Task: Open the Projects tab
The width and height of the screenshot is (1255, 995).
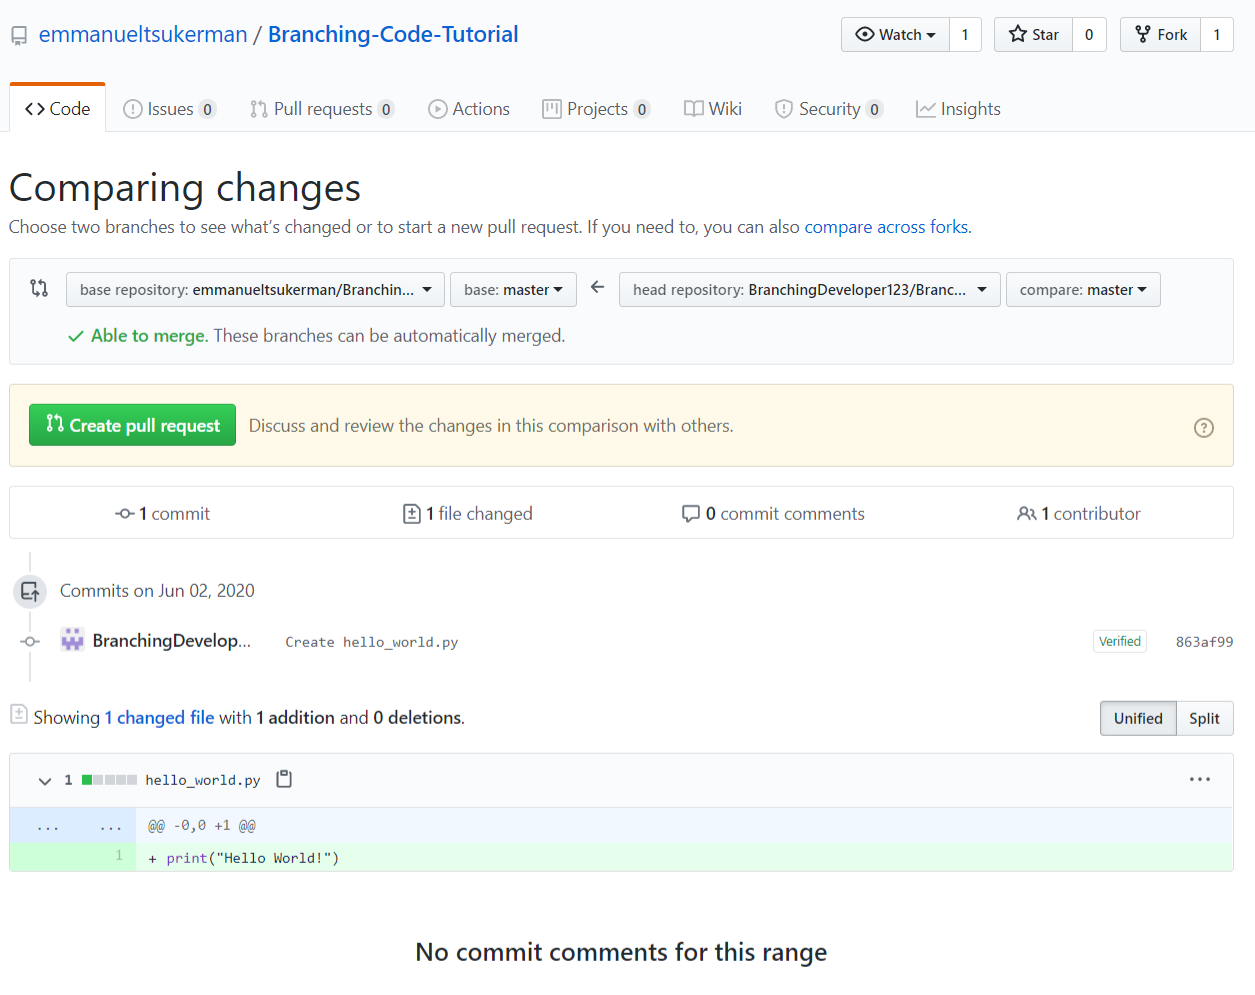Action: pos(596,109)
